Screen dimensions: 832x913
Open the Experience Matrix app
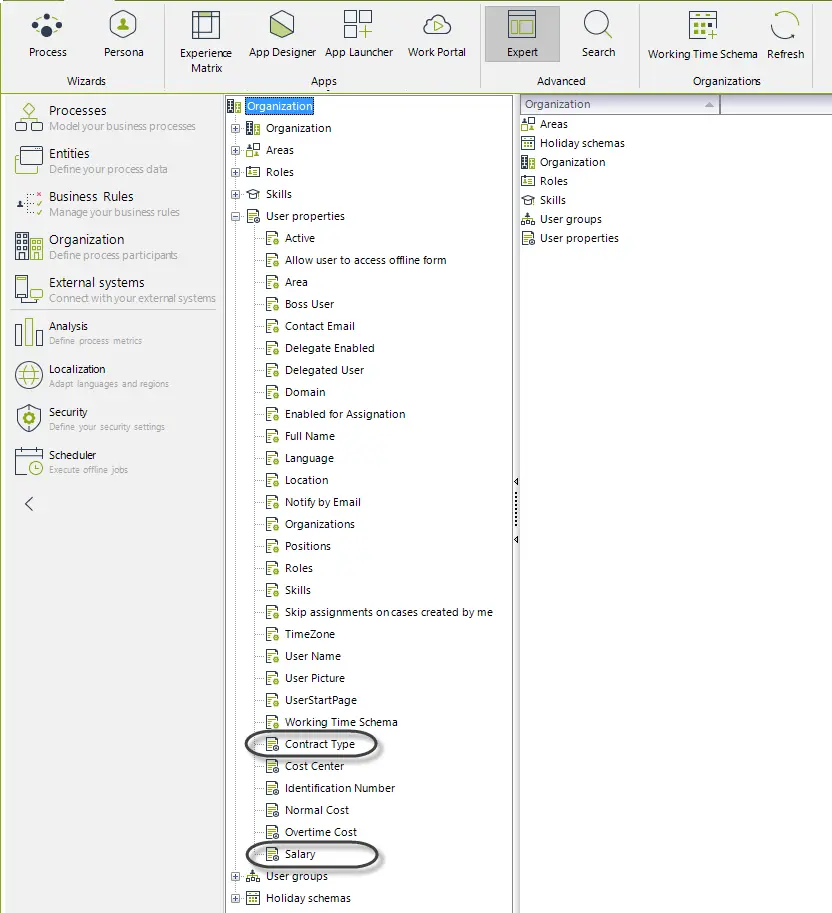click(206, 42)
